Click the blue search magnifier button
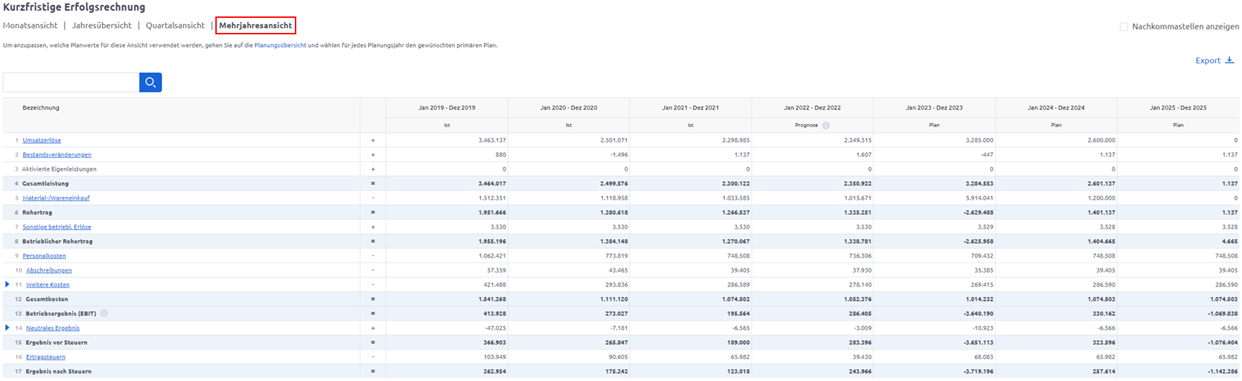The height and width of the screenshot is (381, 1242). (151, 83)
